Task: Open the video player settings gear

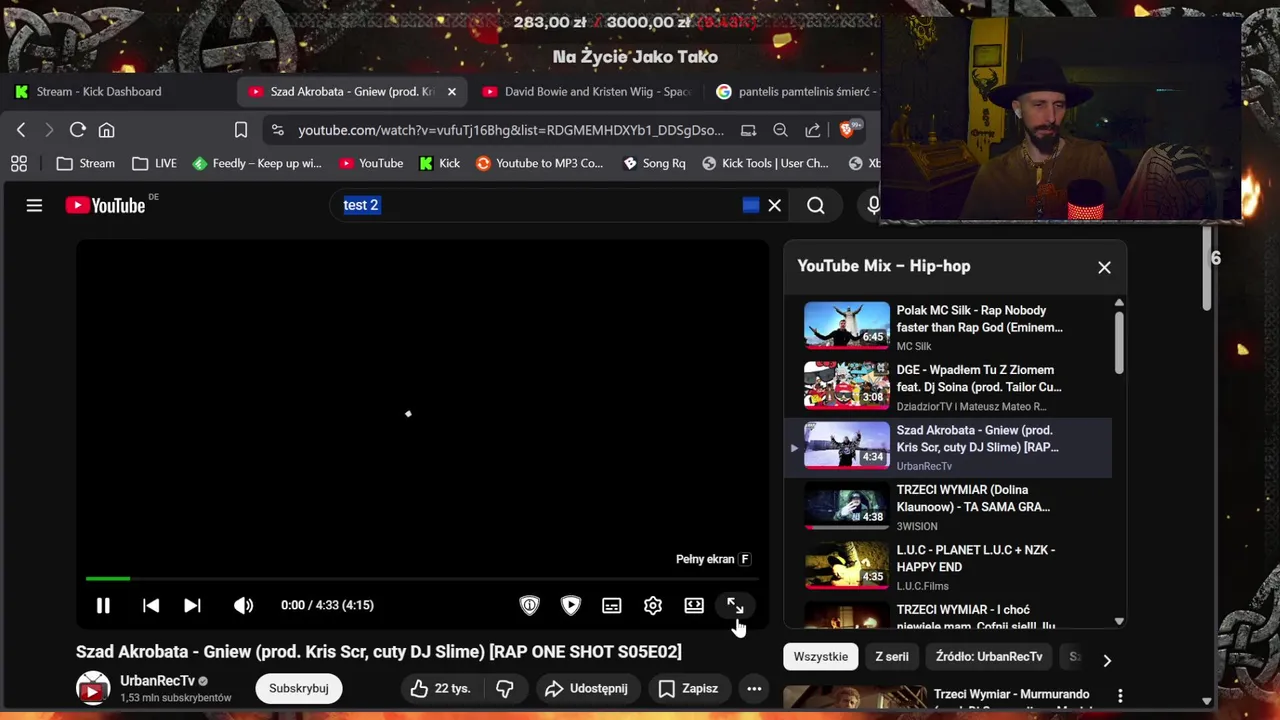Action: [653, 605]
